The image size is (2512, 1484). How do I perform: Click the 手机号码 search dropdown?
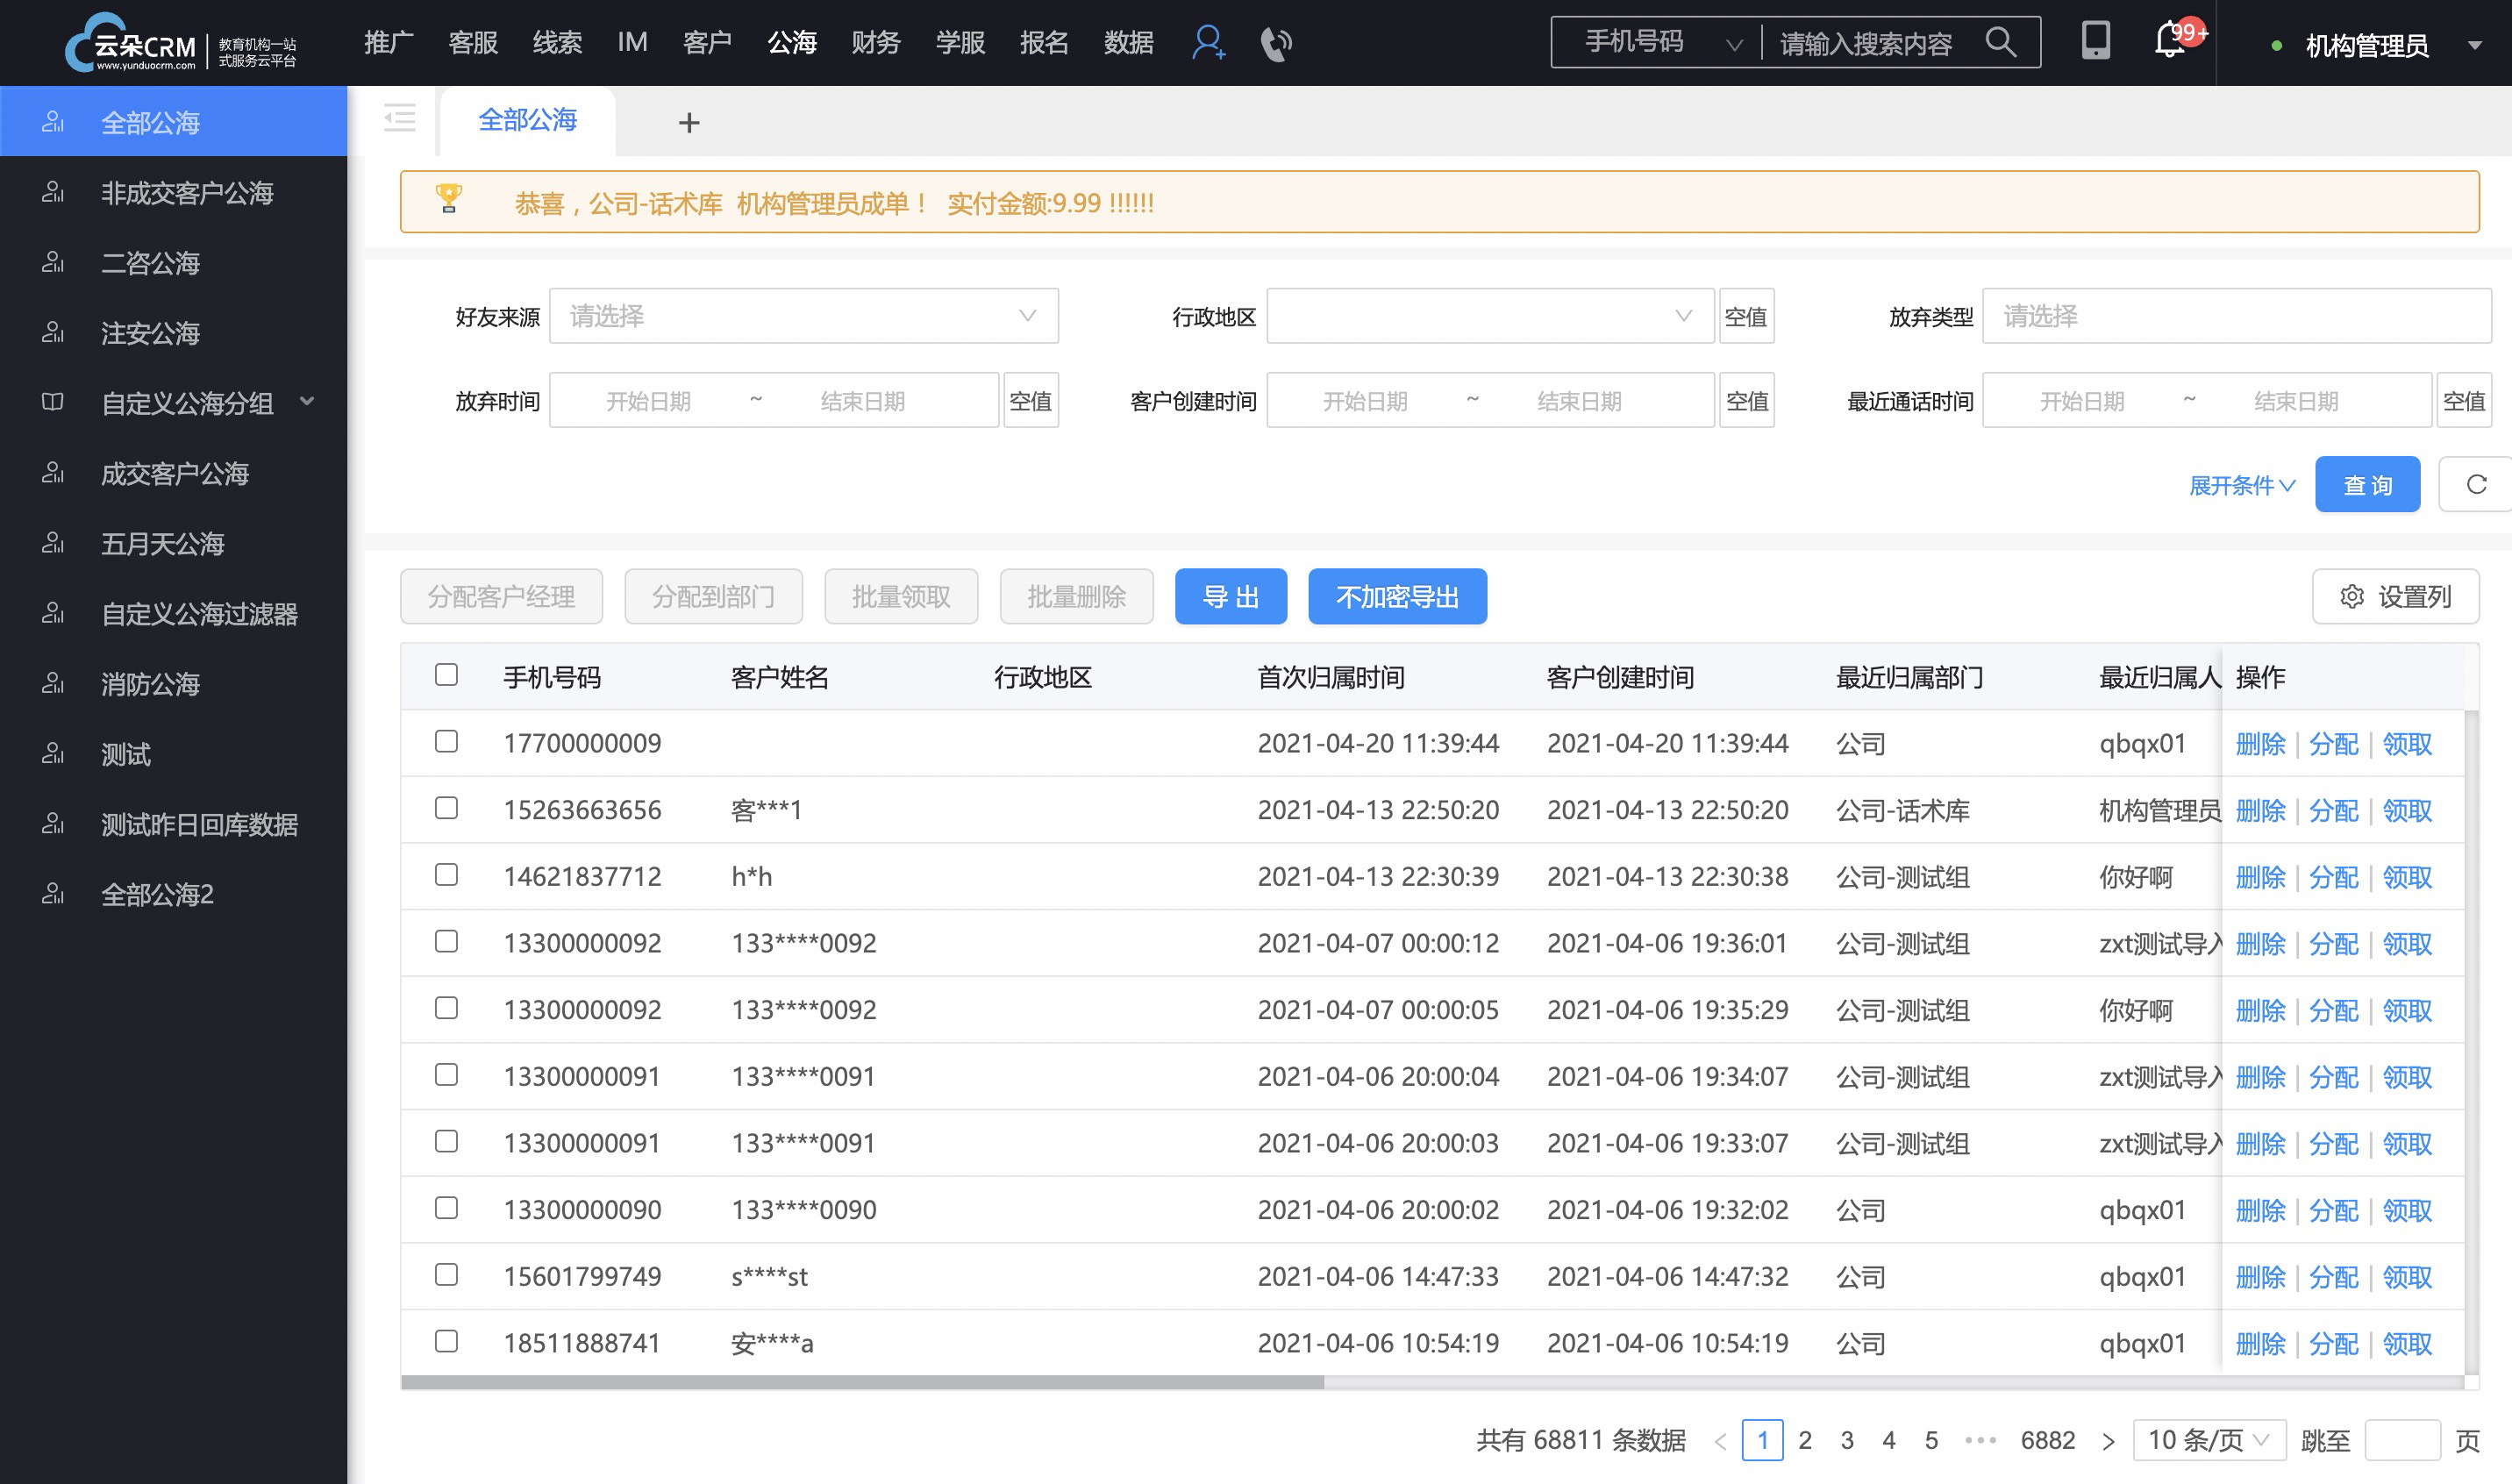click(1660, 44)
